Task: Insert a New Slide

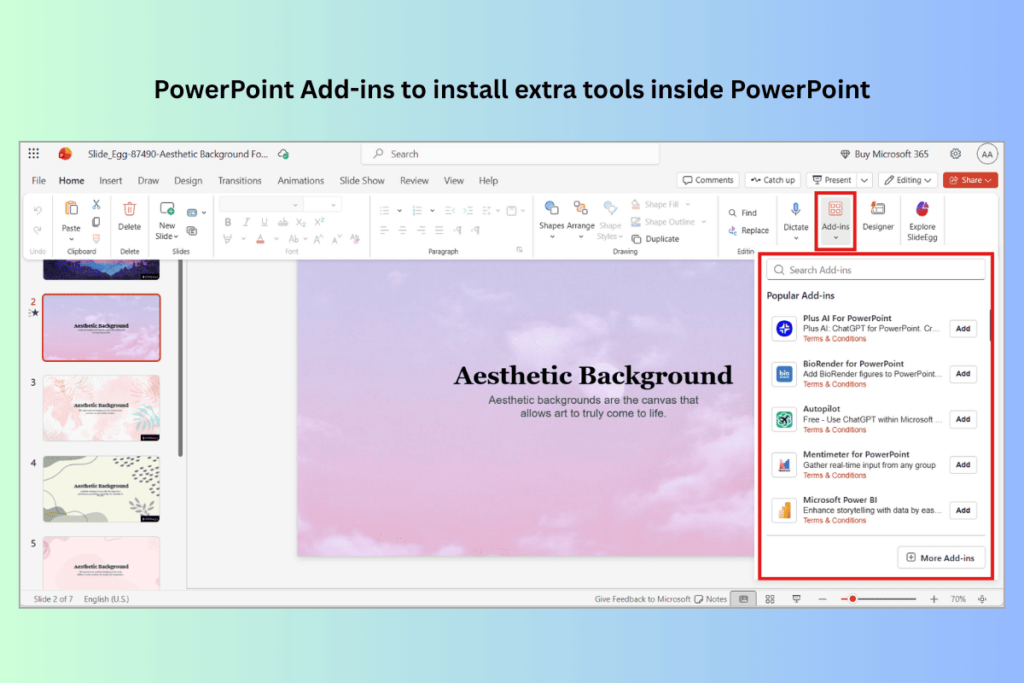Action: (167, 220)
